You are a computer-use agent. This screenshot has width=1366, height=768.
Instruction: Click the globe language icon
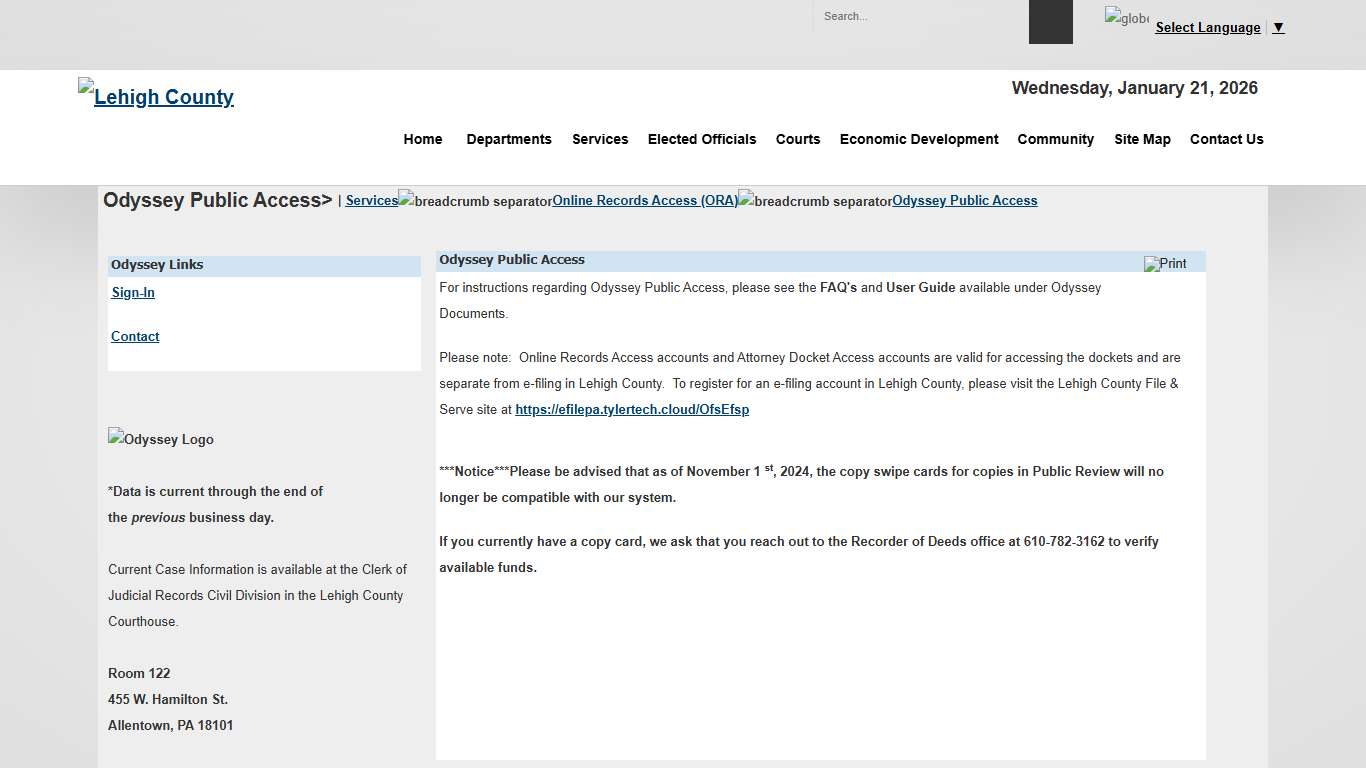pyautogui.click(x=1126, y=18)
